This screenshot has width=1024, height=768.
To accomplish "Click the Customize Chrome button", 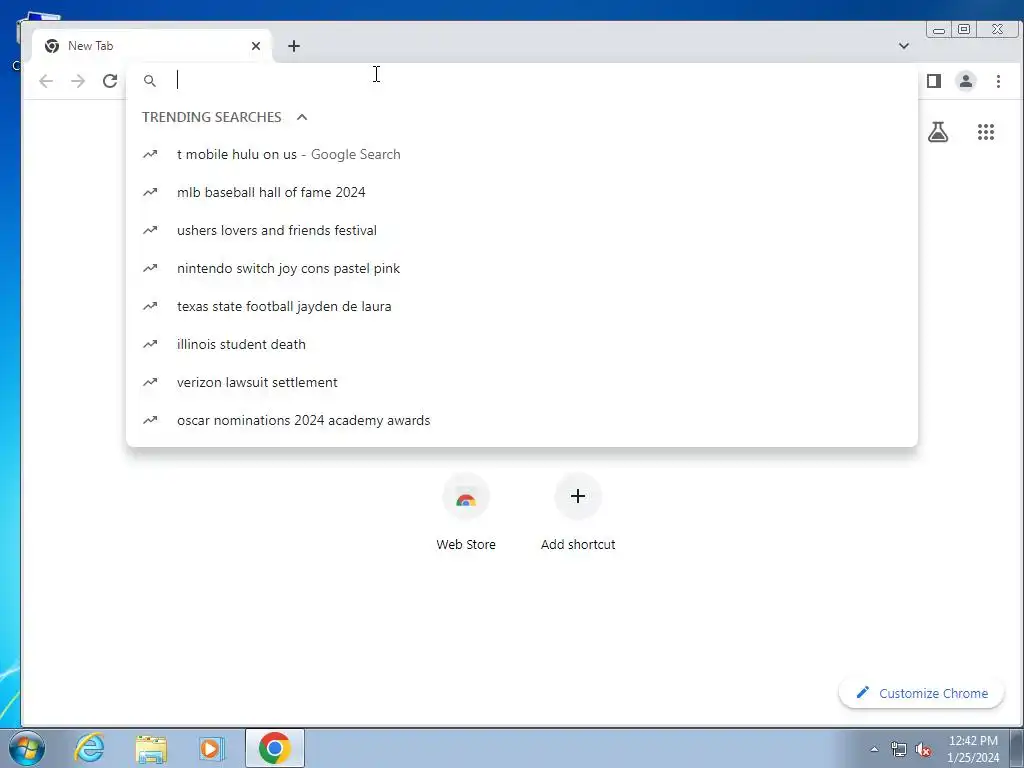I will point(921,693).
